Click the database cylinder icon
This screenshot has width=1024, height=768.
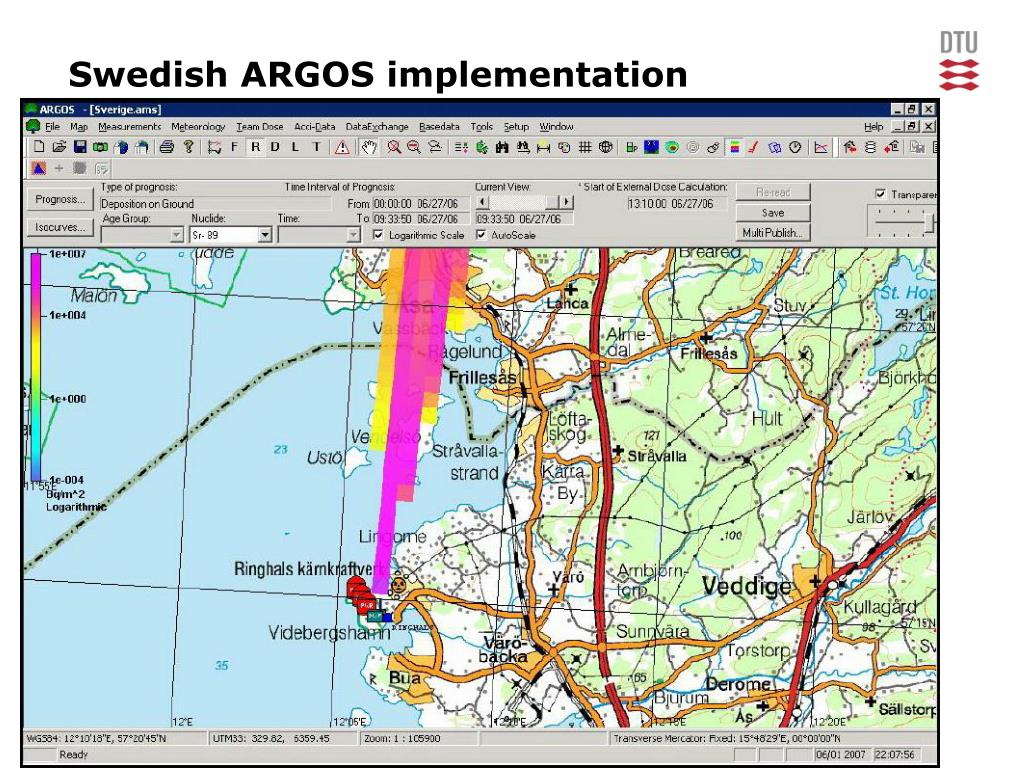(x=870, y=148)
